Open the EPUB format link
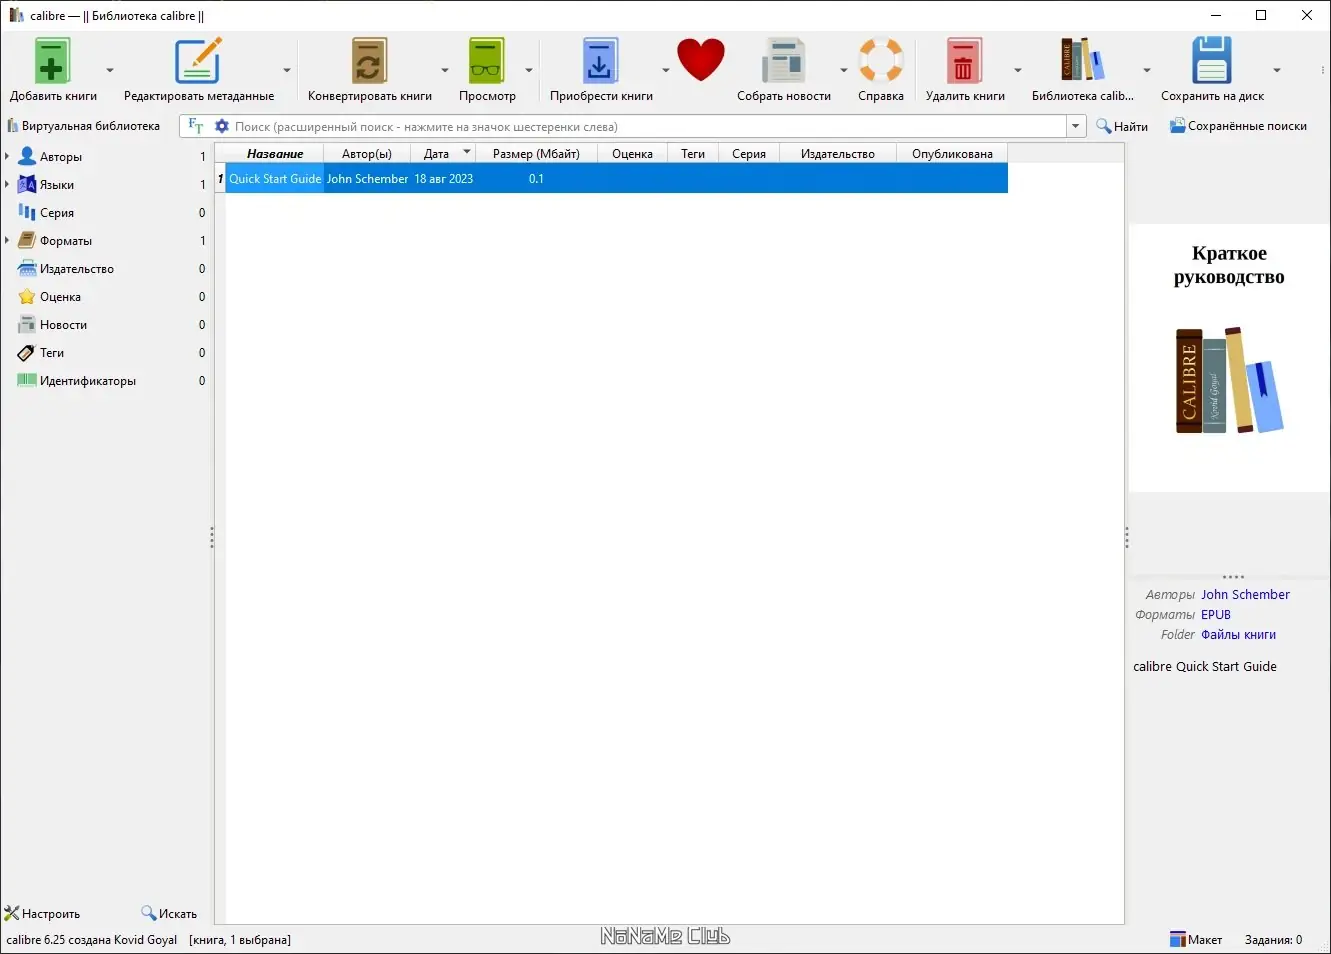Screen dimensions: 1331x954 point(1216,615)
